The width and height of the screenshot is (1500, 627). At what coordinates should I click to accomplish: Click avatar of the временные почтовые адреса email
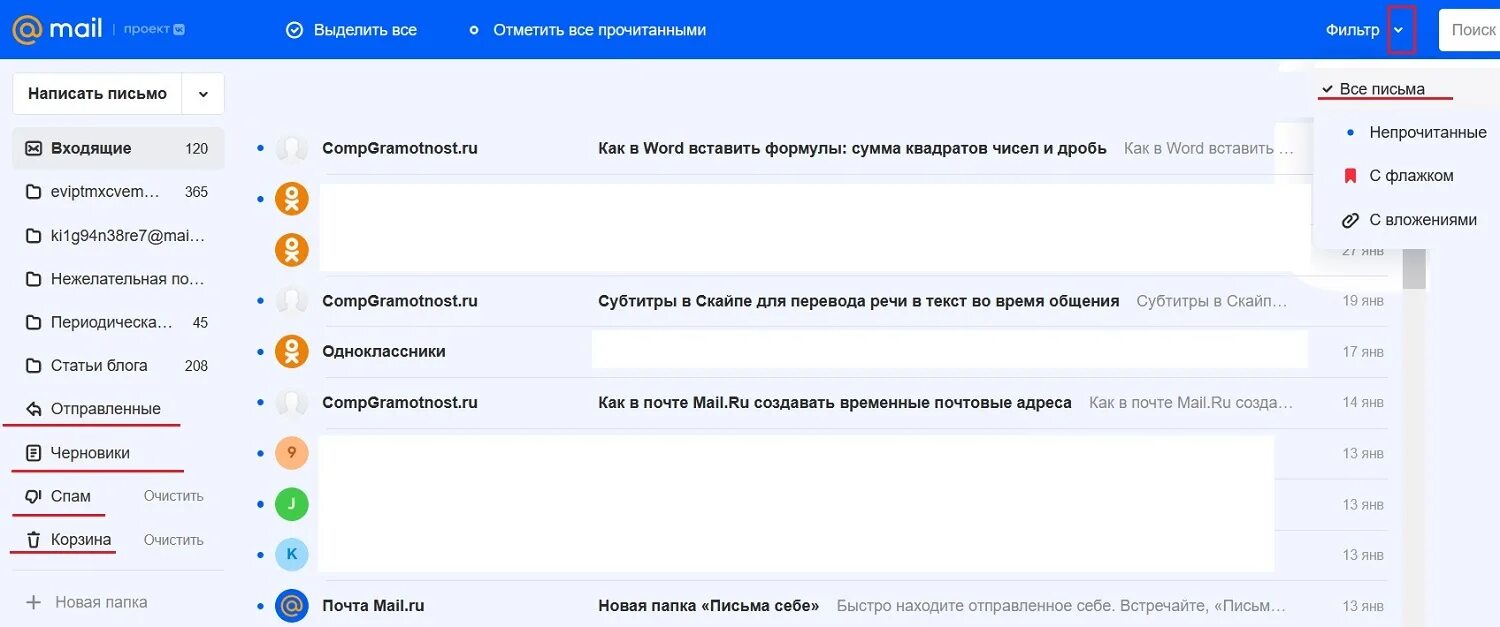coord(292,402)
